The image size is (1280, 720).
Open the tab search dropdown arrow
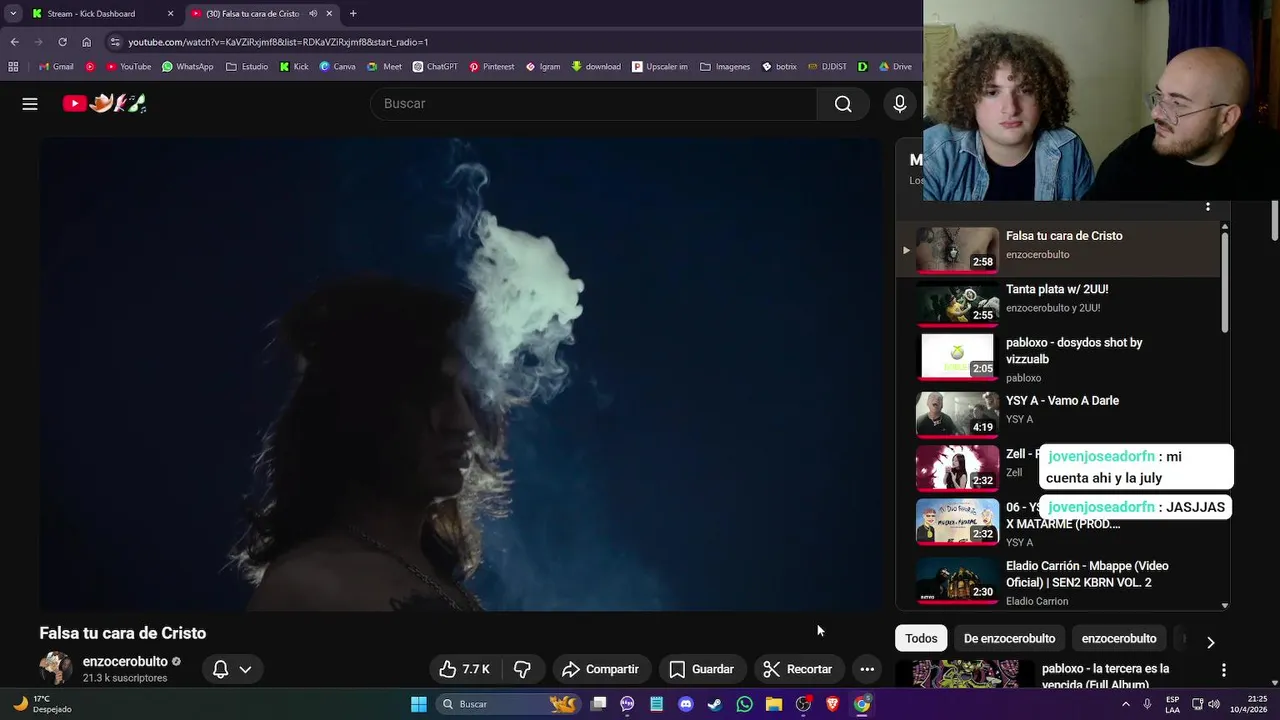pyautogui.click(x=13, y=14)
